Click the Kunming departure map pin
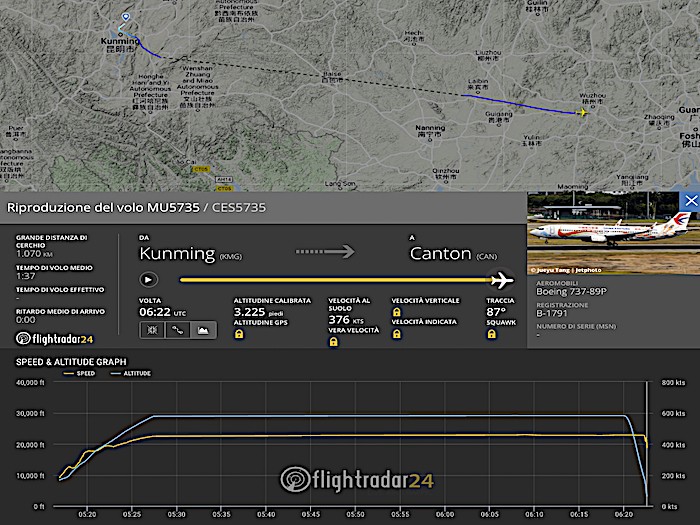Screen dimensions: 700x525 pos(126,17)
